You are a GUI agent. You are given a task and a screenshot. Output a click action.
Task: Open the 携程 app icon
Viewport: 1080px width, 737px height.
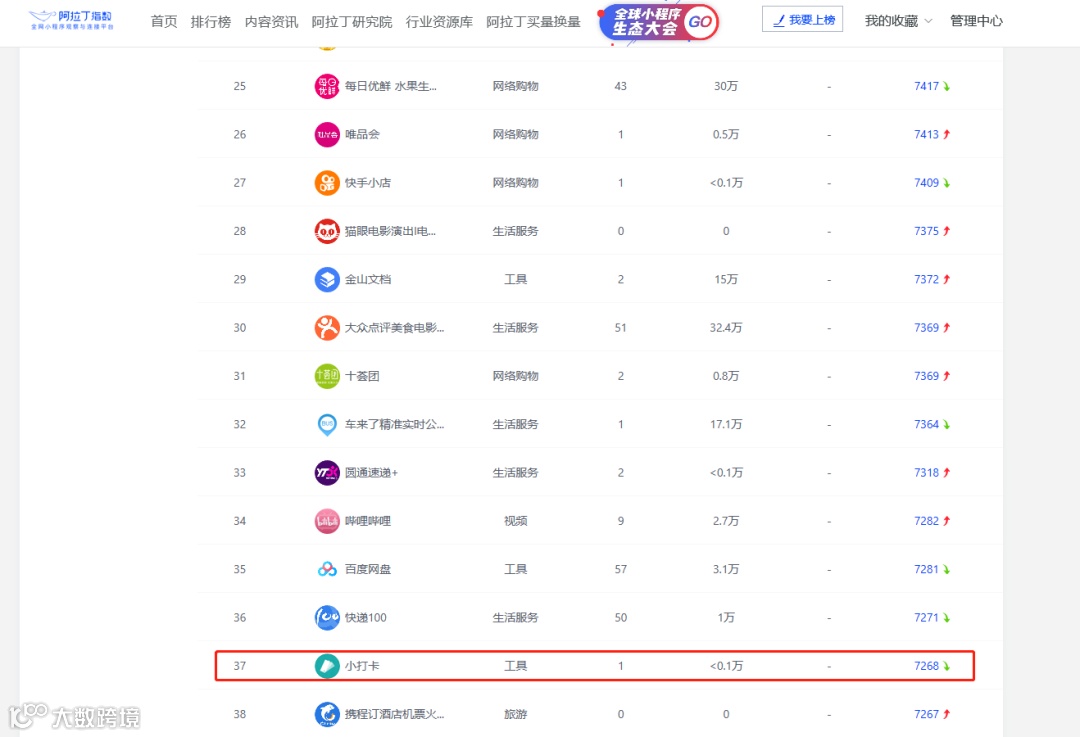click(x=326, y=714)
